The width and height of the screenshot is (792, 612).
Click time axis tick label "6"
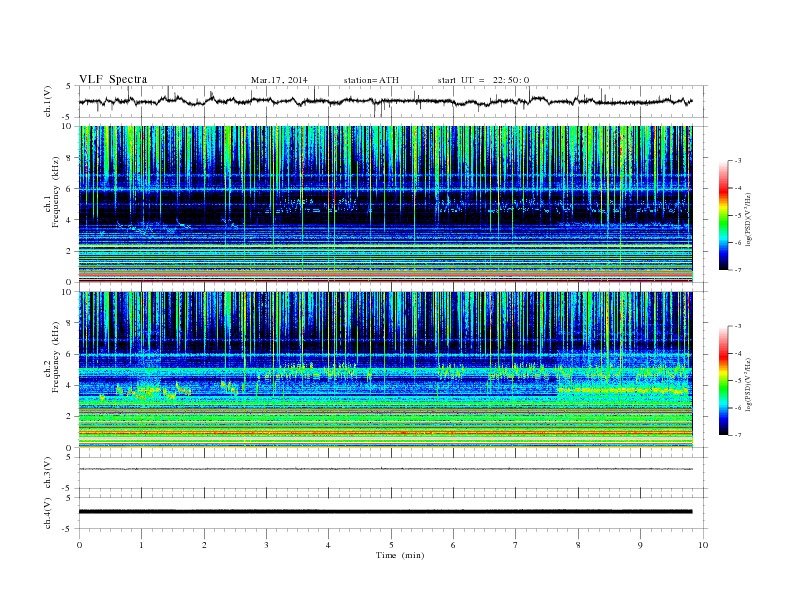tap(453, 545)
